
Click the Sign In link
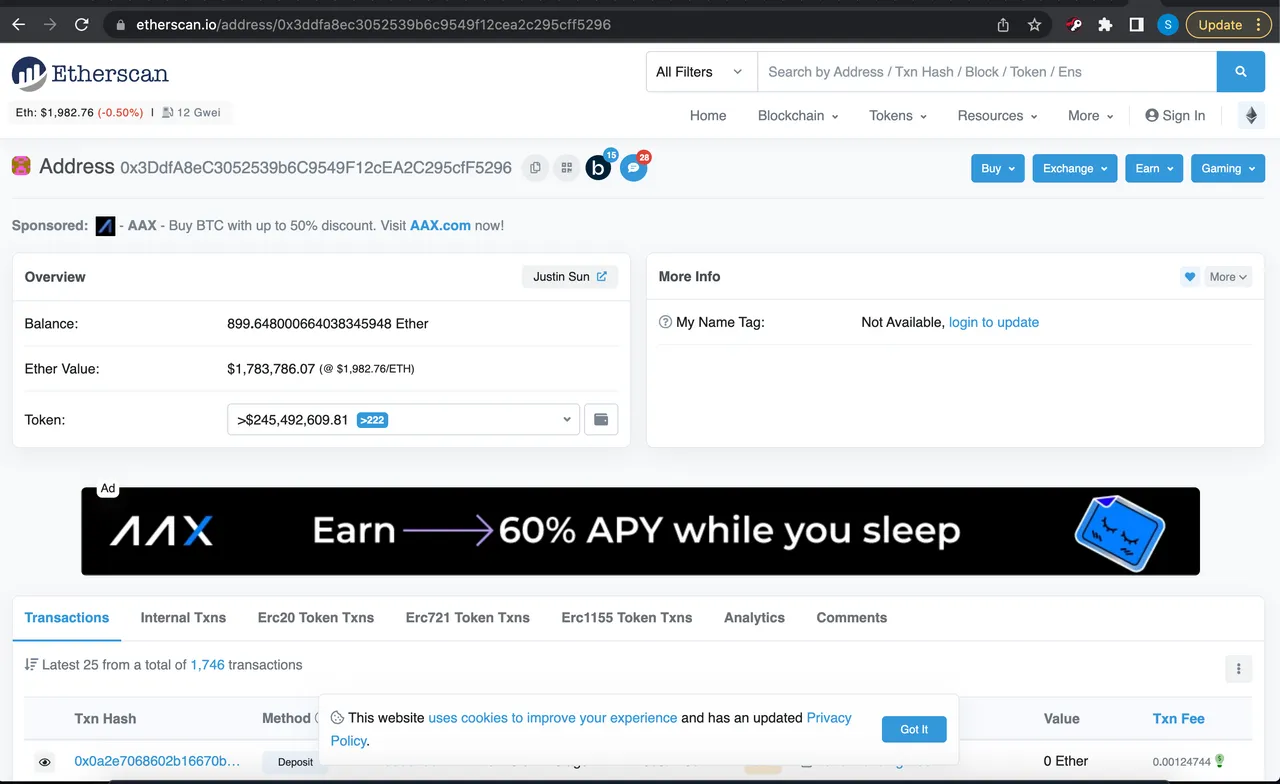coord(1175,116)
